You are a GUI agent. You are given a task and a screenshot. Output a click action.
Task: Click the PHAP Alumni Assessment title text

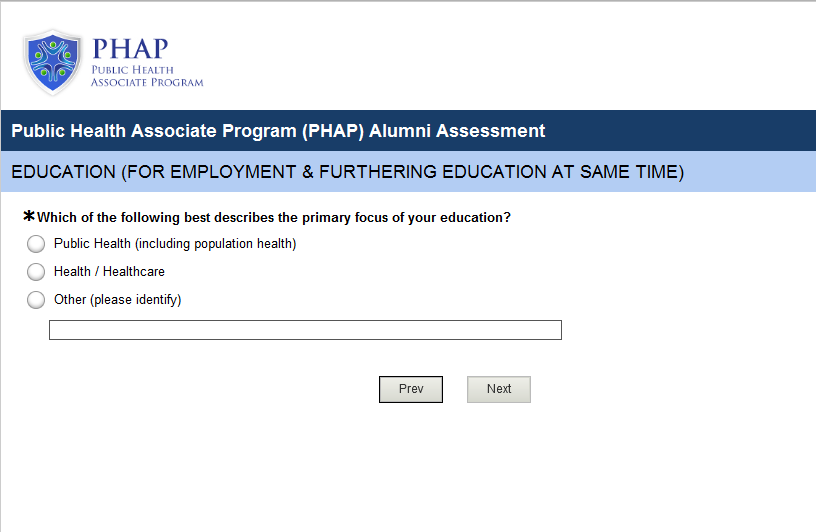point(278,131)
